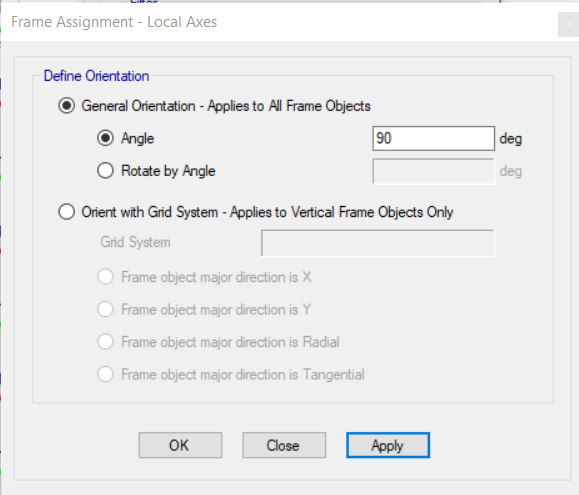This screenshot has width=579, height=495.
Task: Click the Rotate by Angle degree field
Action: [x=434, y=171]
